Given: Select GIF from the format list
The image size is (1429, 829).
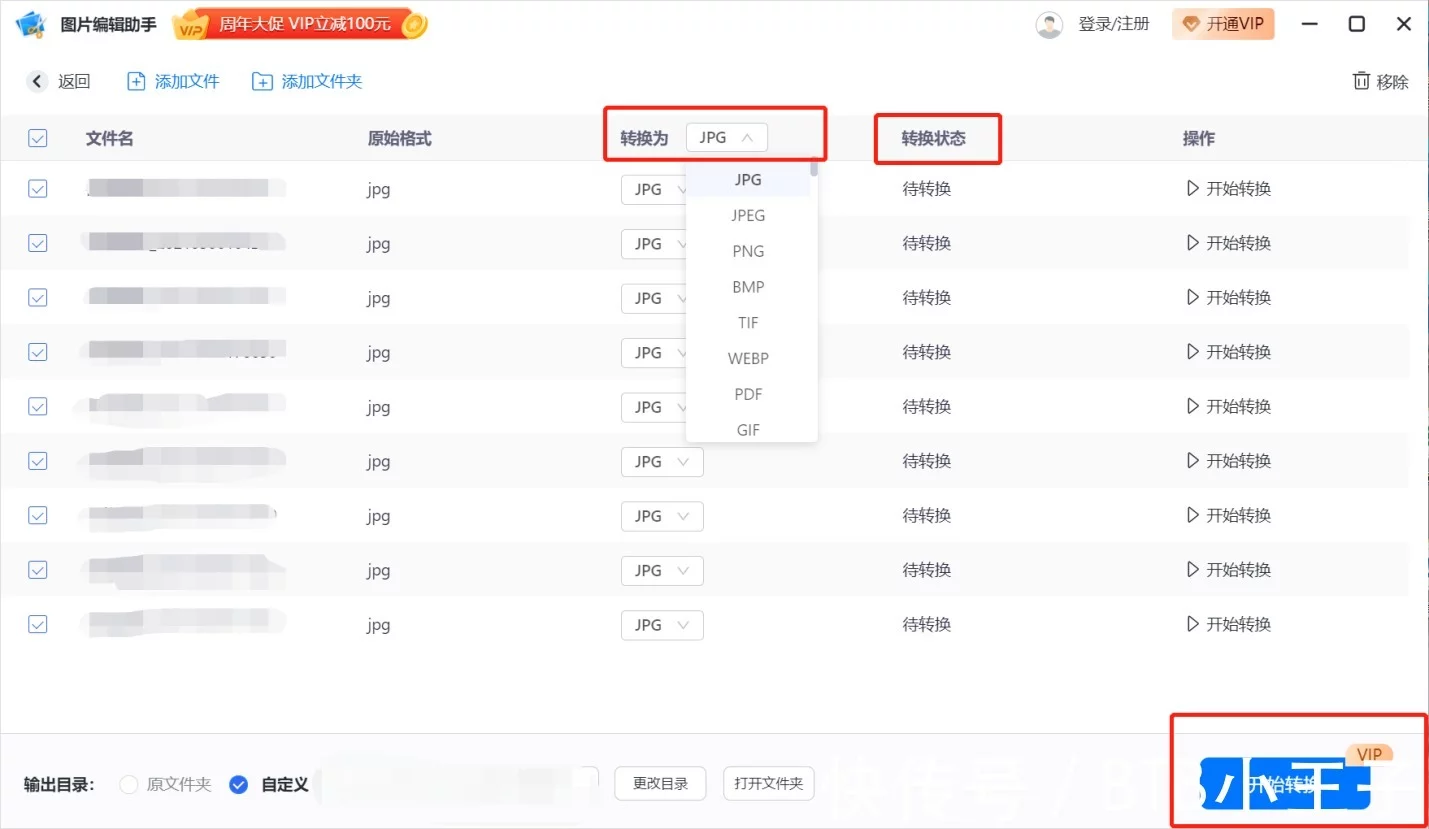Looking at the screenshot, I should coord(748,430).
